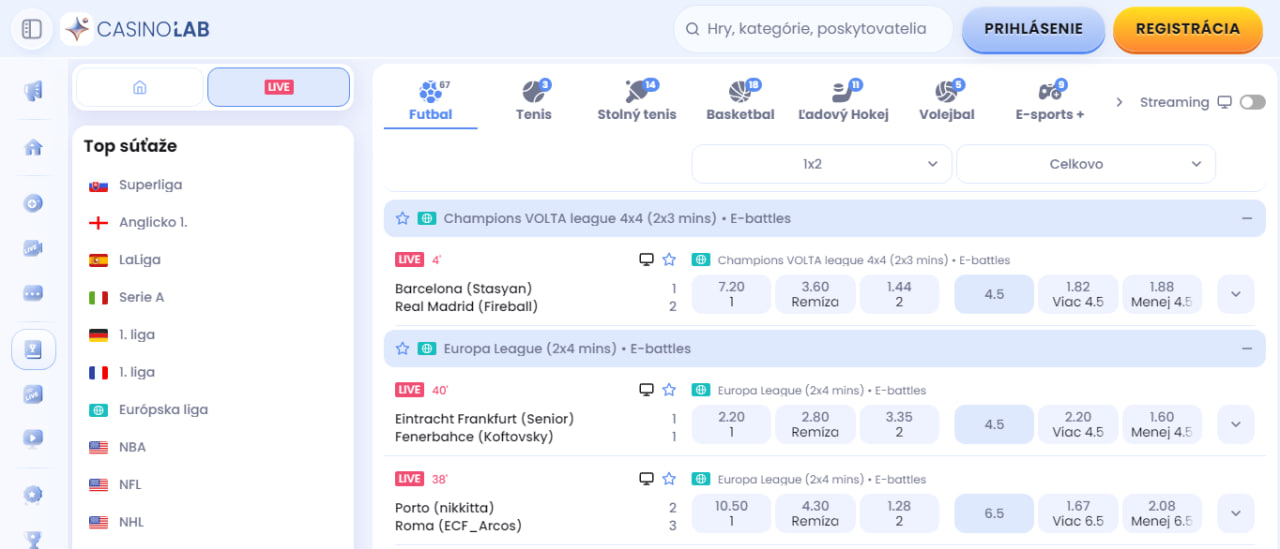Switch to the Basketbal tab

coord(740,101)
